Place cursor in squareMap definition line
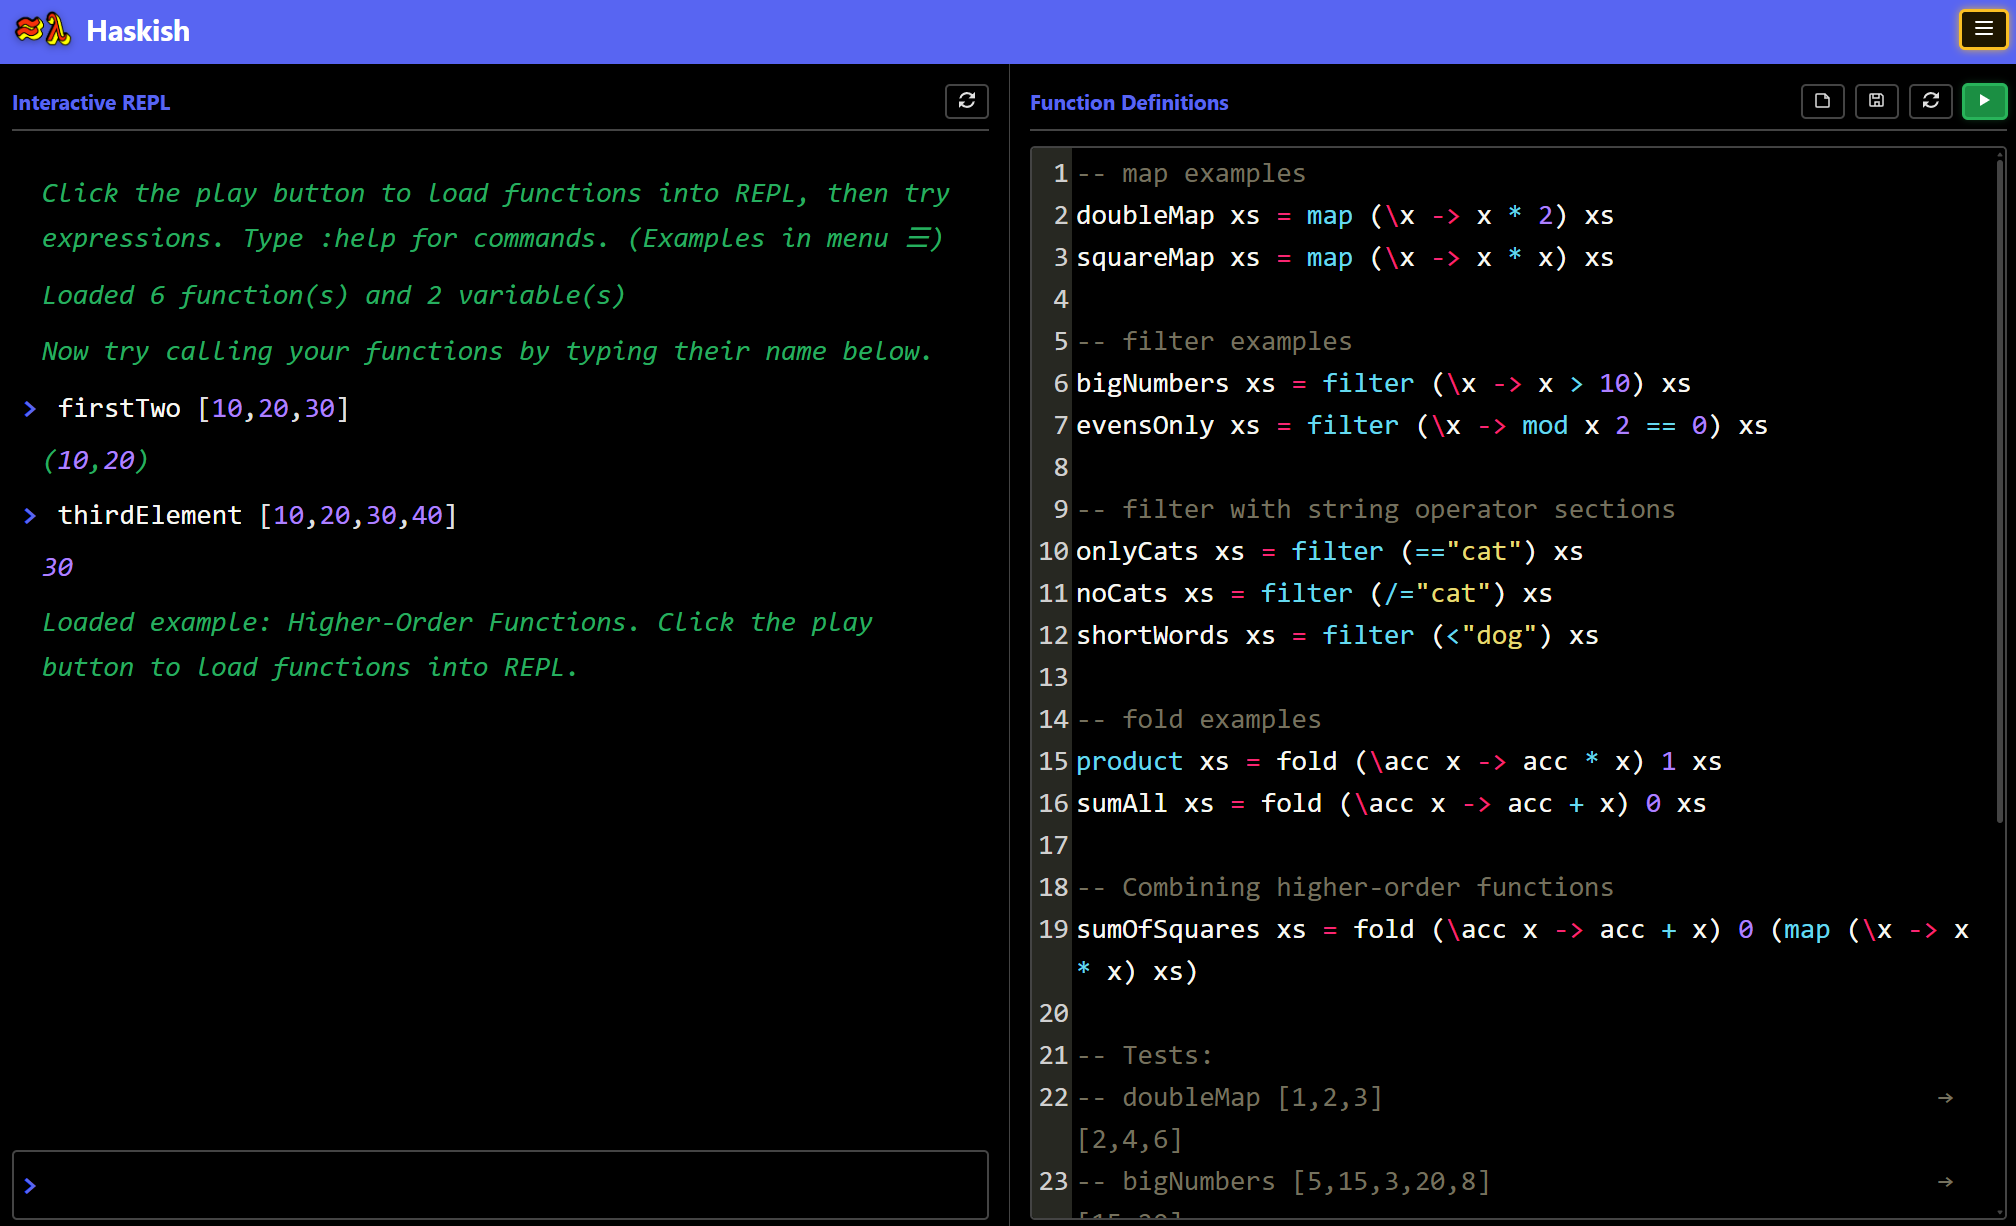The image size is (2016, 1226). (1345, 257)
